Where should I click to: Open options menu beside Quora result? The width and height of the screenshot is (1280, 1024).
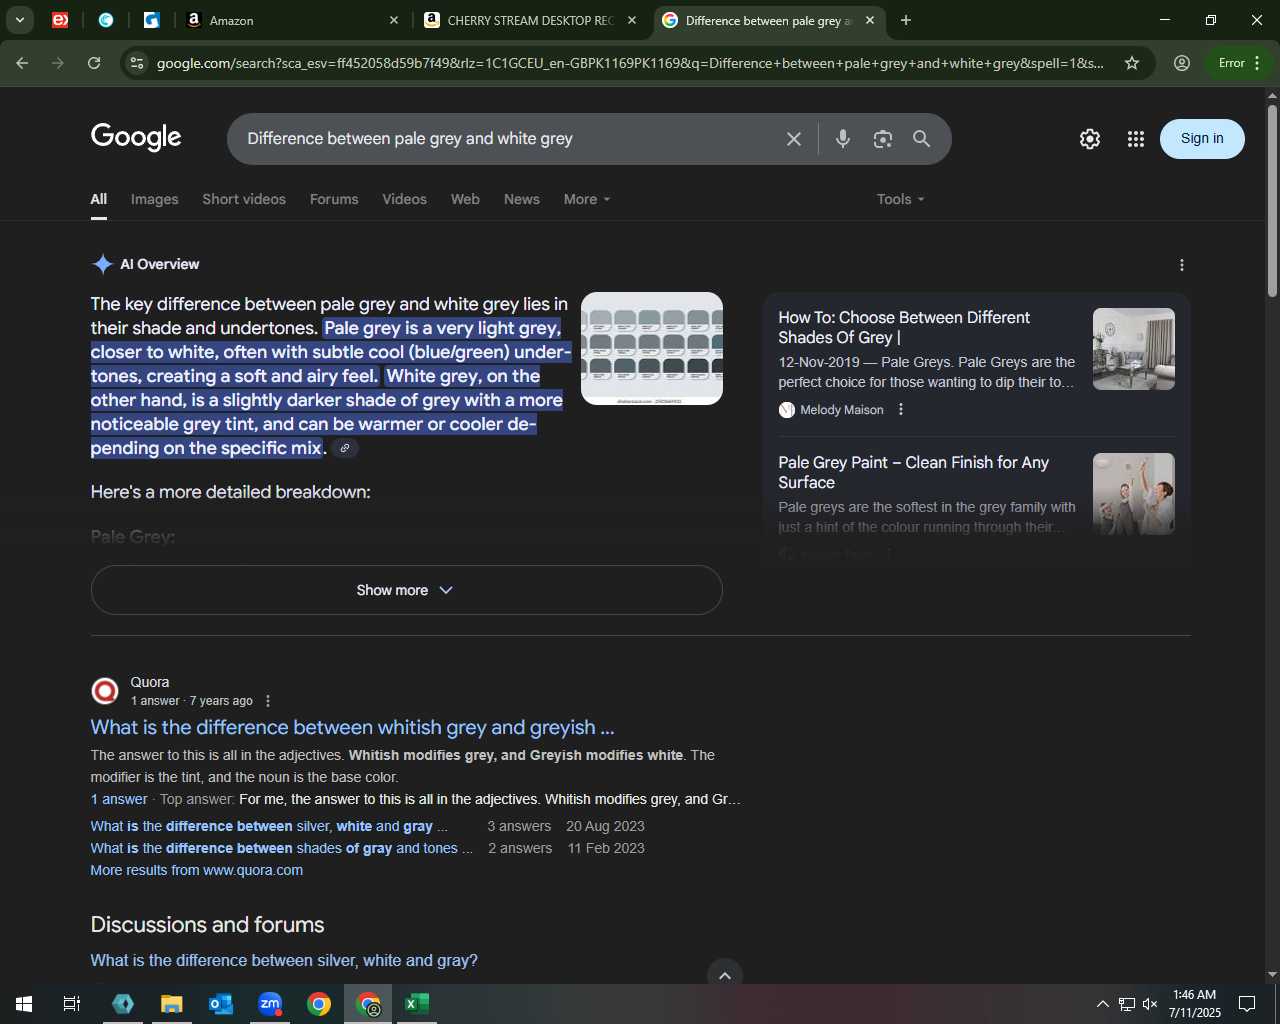267,701
